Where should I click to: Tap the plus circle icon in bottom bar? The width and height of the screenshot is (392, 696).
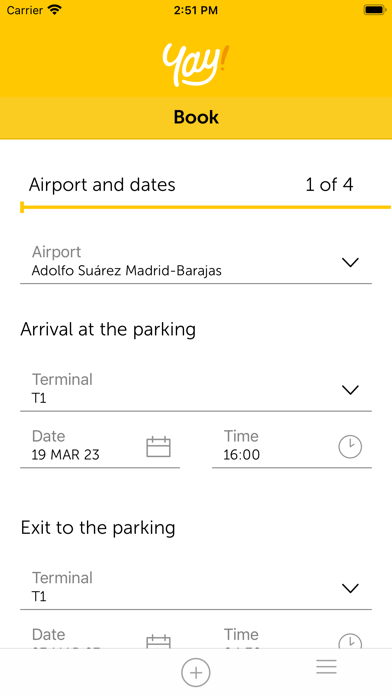(x=196, y=672)
